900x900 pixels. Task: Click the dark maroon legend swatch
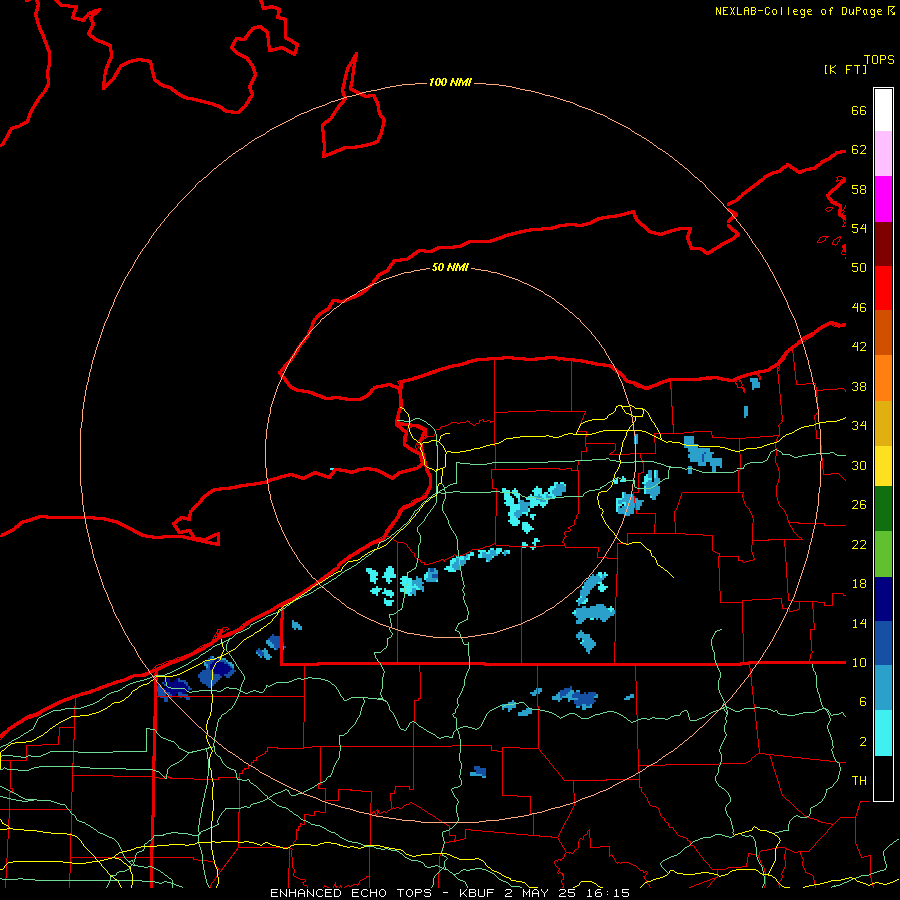point(883,244)
